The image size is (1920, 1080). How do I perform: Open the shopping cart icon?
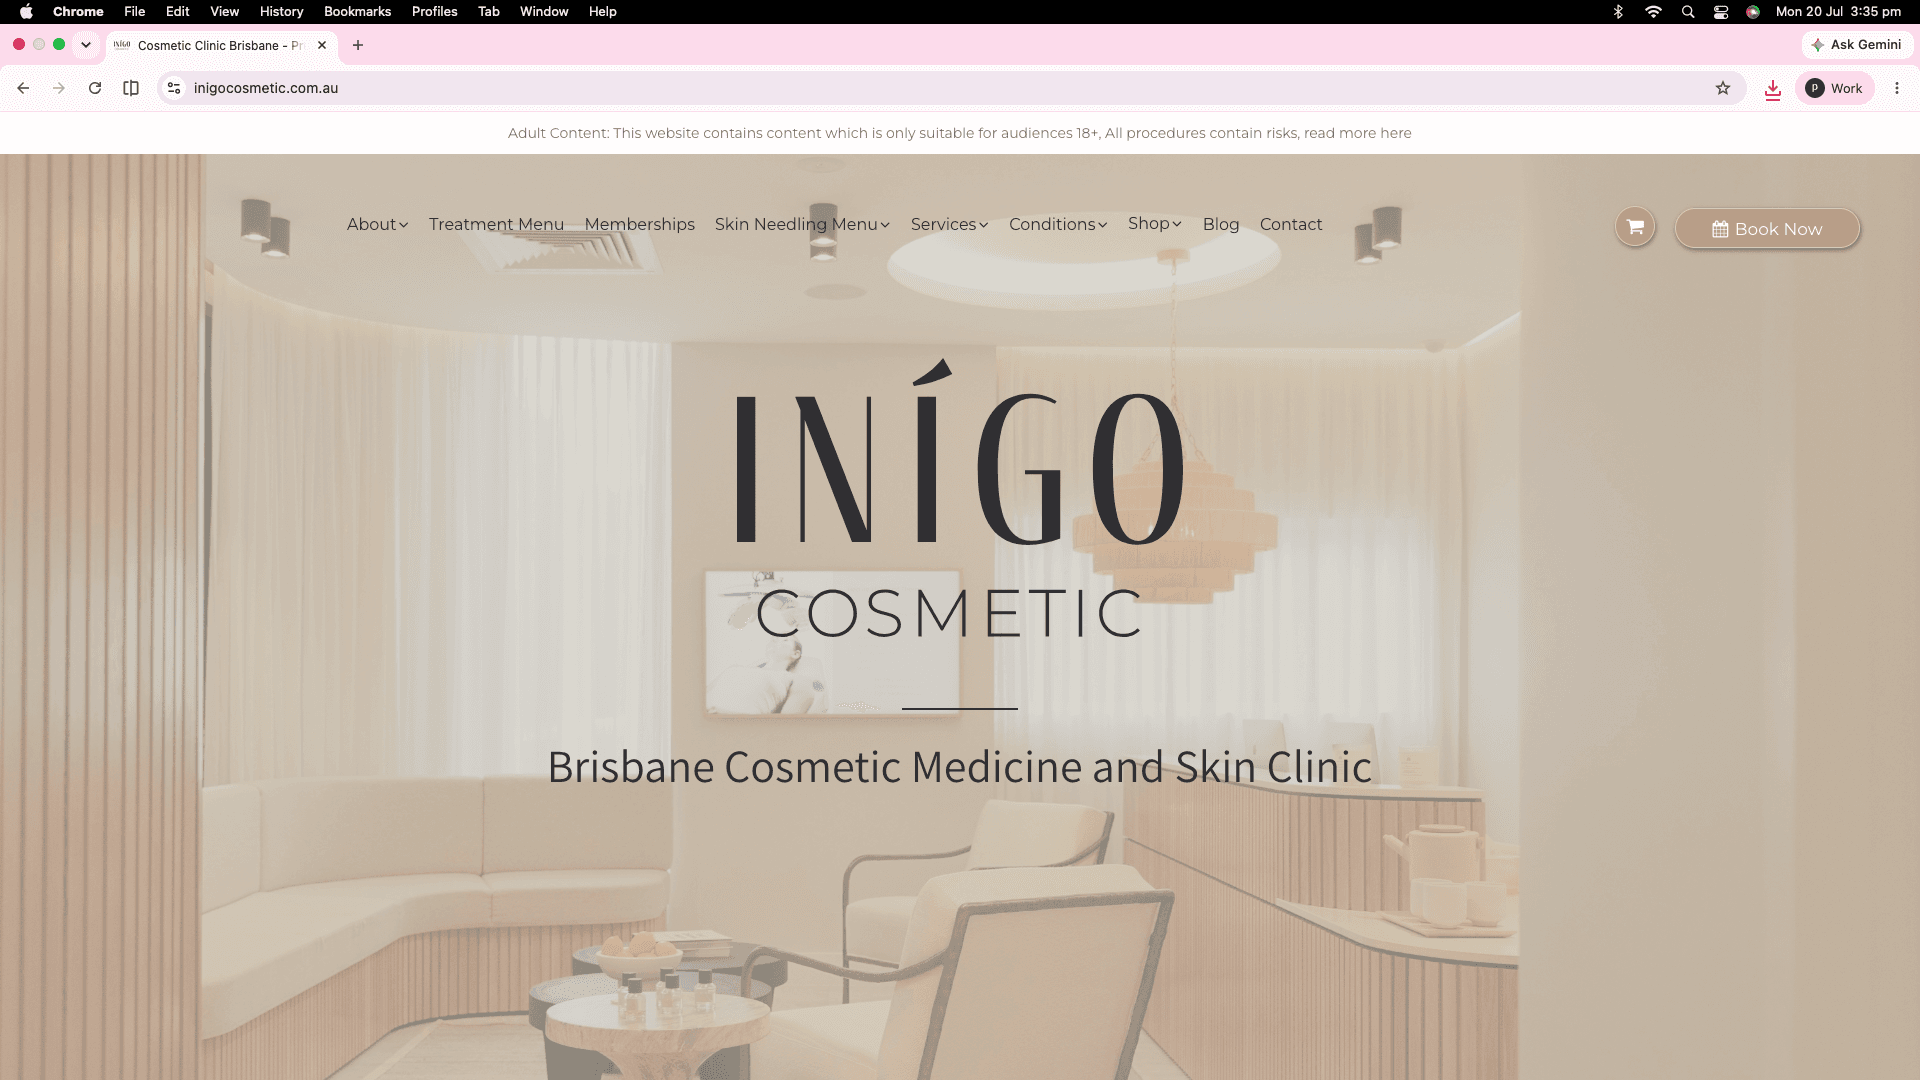point(1635,227)
